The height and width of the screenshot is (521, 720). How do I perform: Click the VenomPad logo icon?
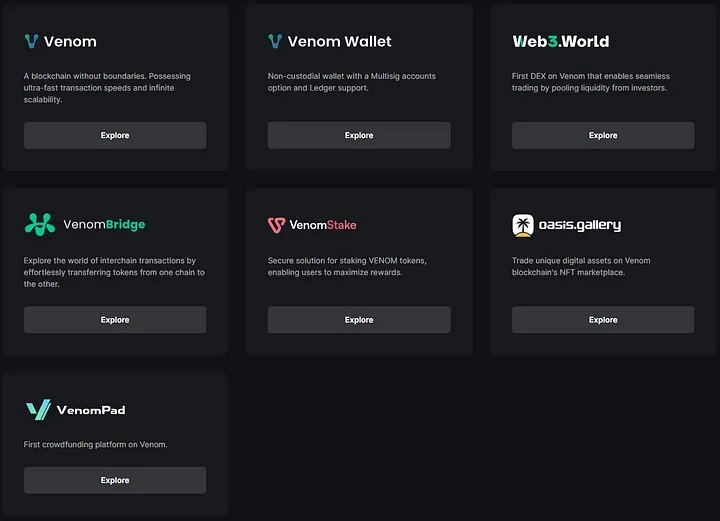[x=37, y=410]
